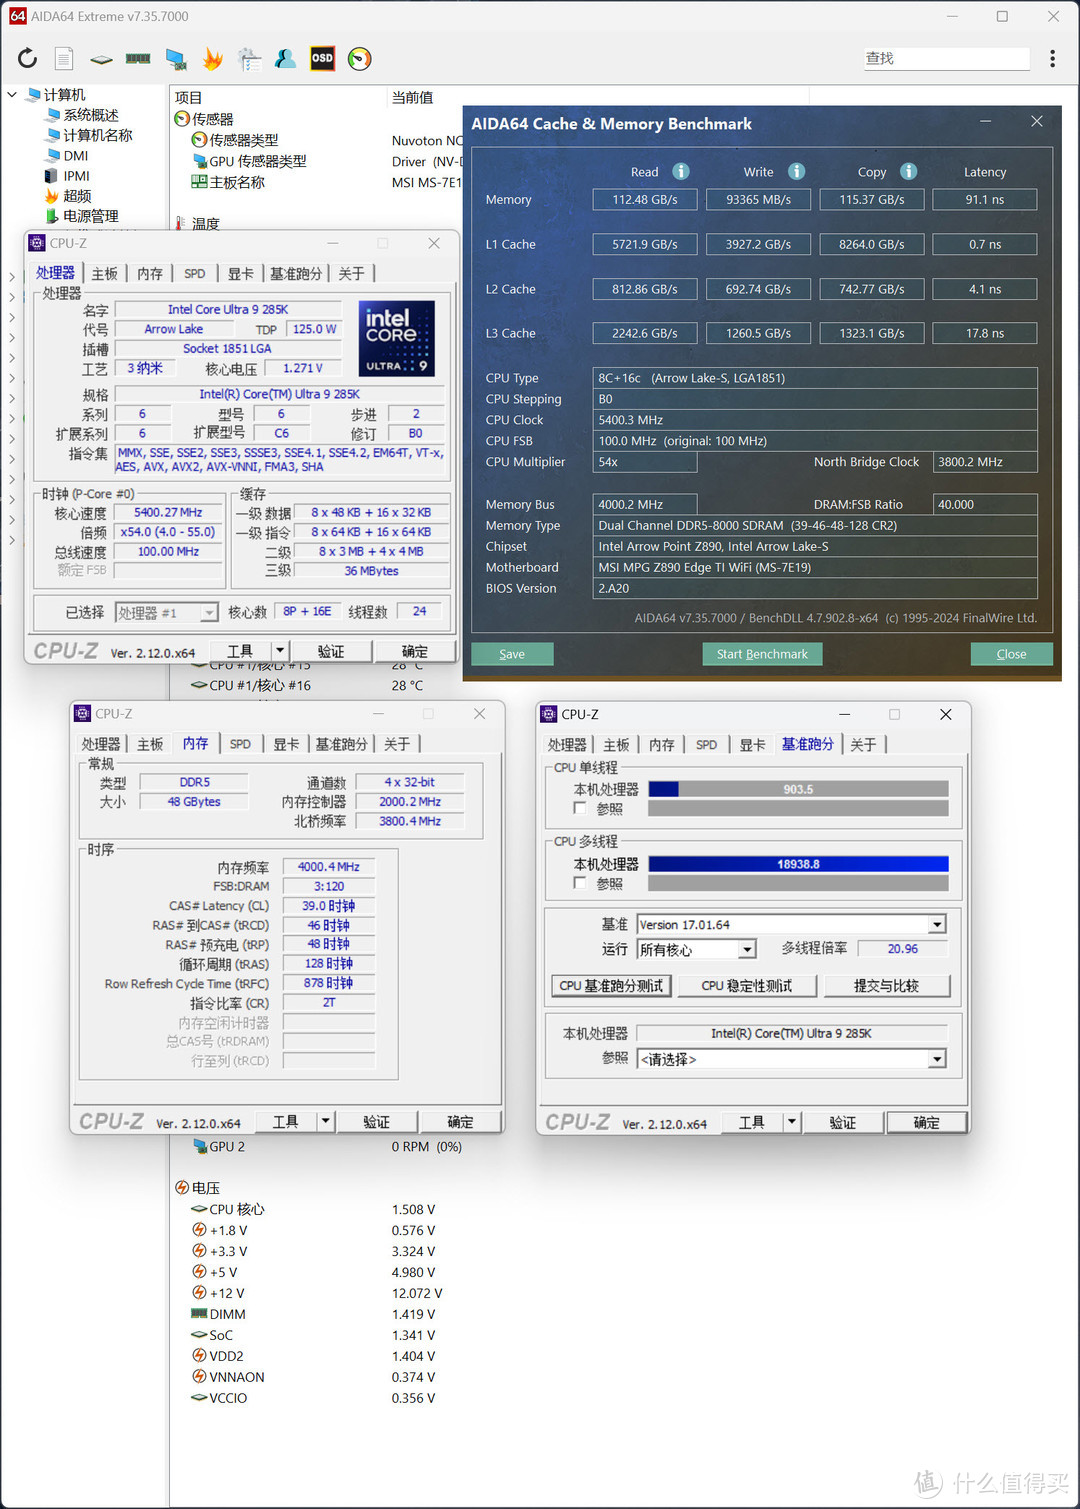Click the Intel Core Ultra 9 logo

point(397,338)
